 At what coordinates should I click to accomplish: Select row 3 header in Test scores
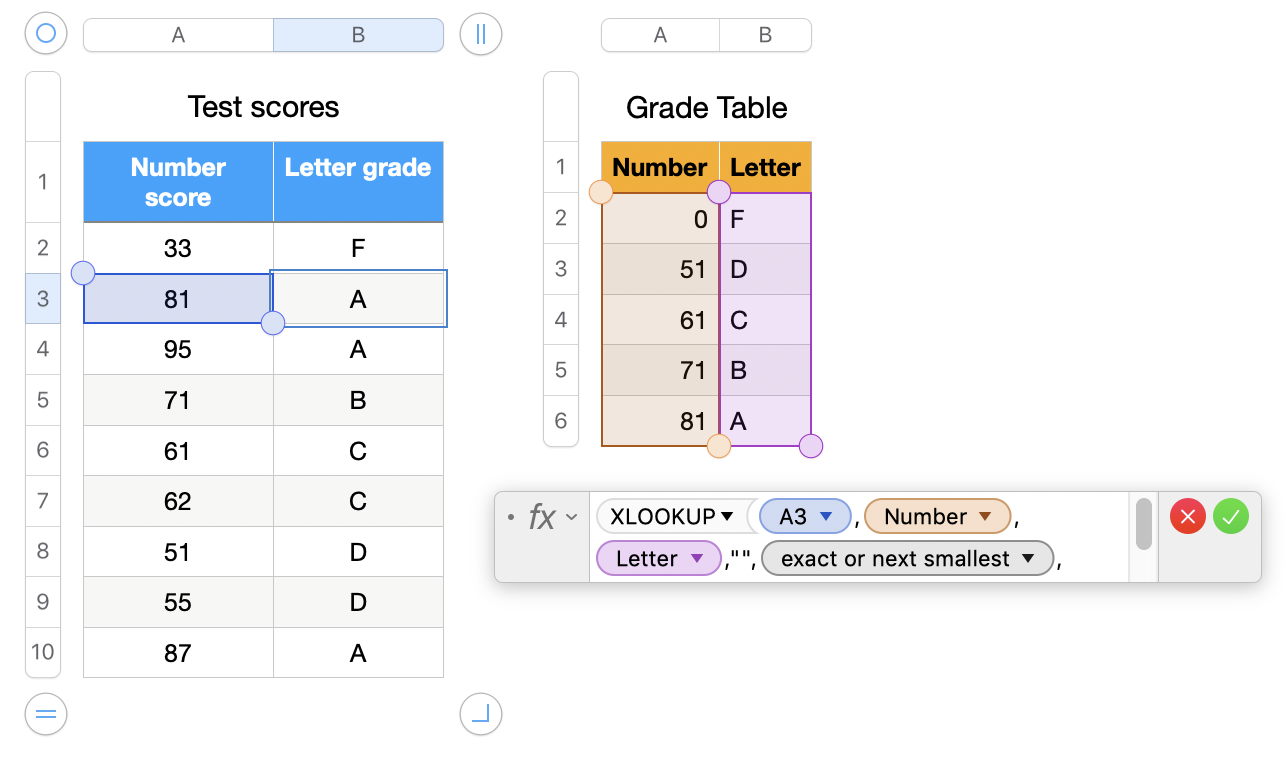tap(43, 298)
